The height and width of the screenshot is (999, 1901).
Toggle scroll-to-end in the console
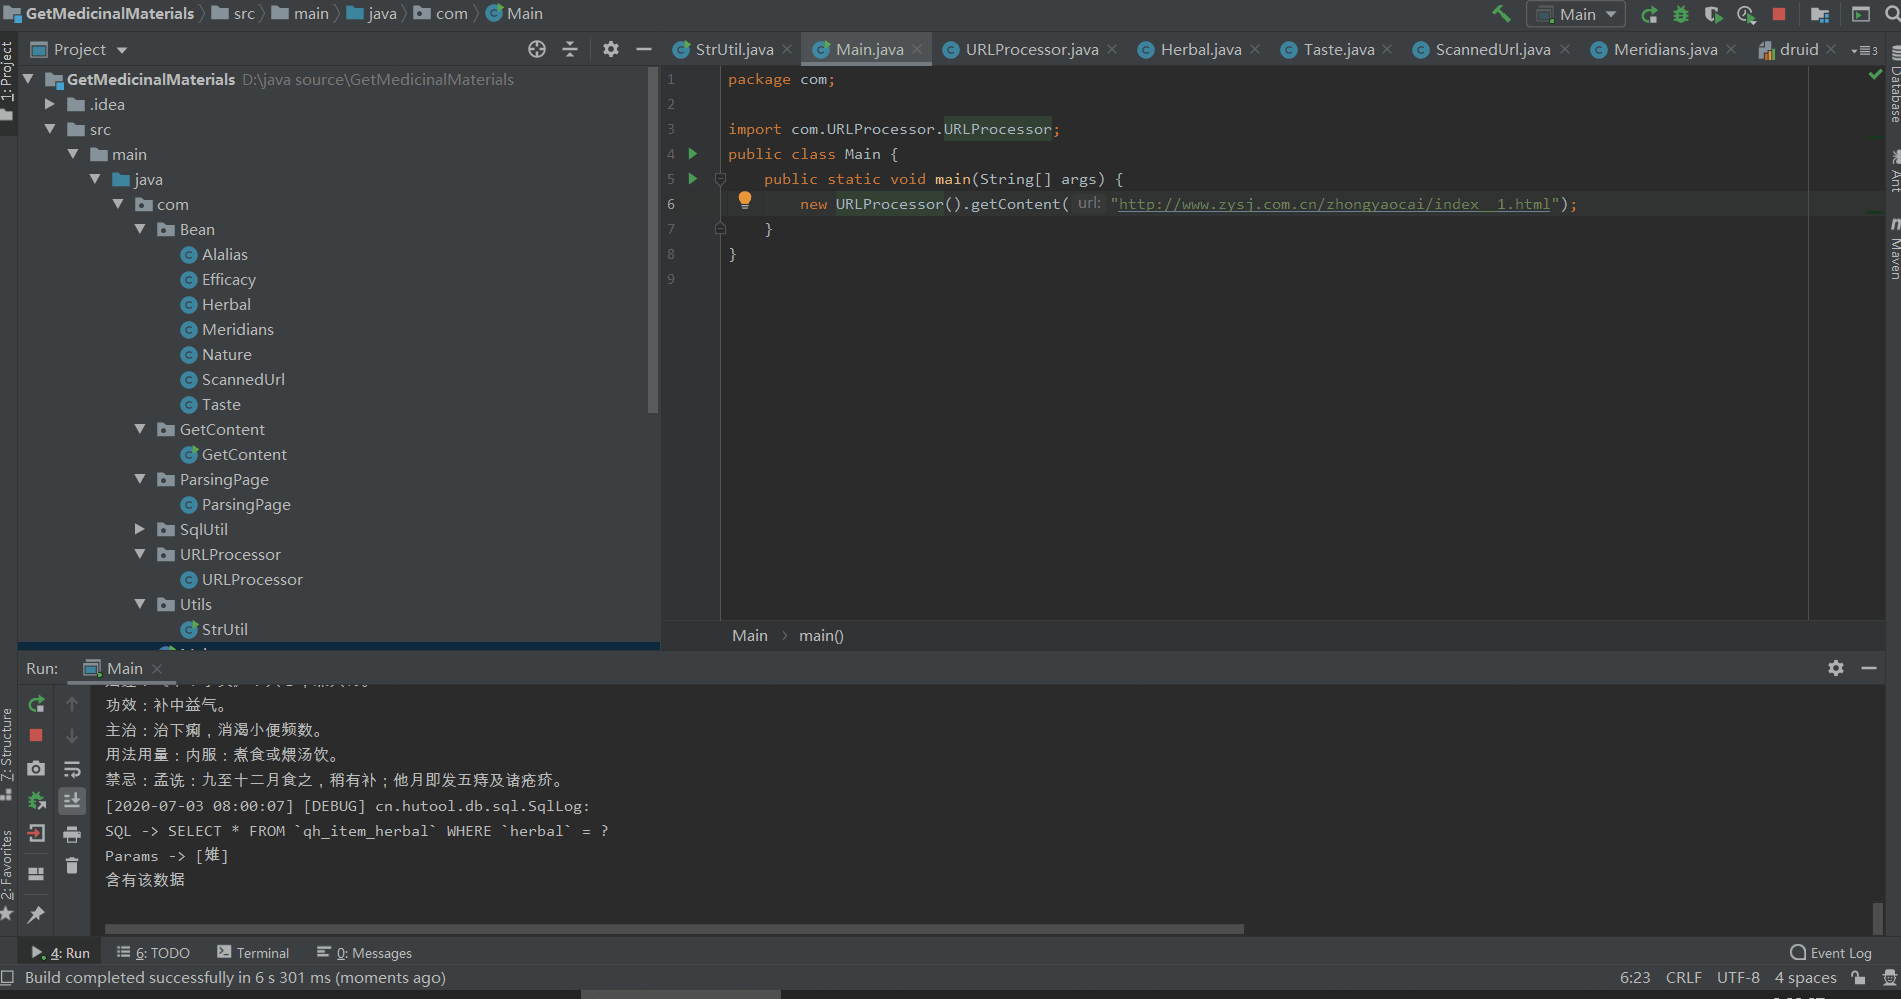point(72,801)
